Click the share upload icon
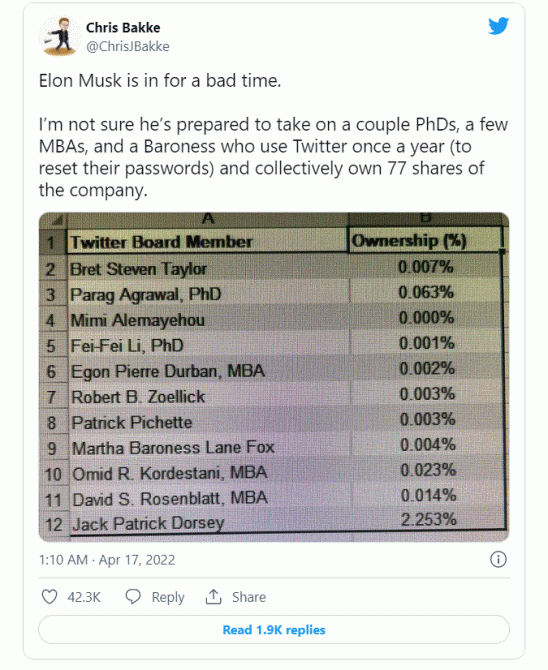Viewport: 548px width, 670px height. coord(213,597)
